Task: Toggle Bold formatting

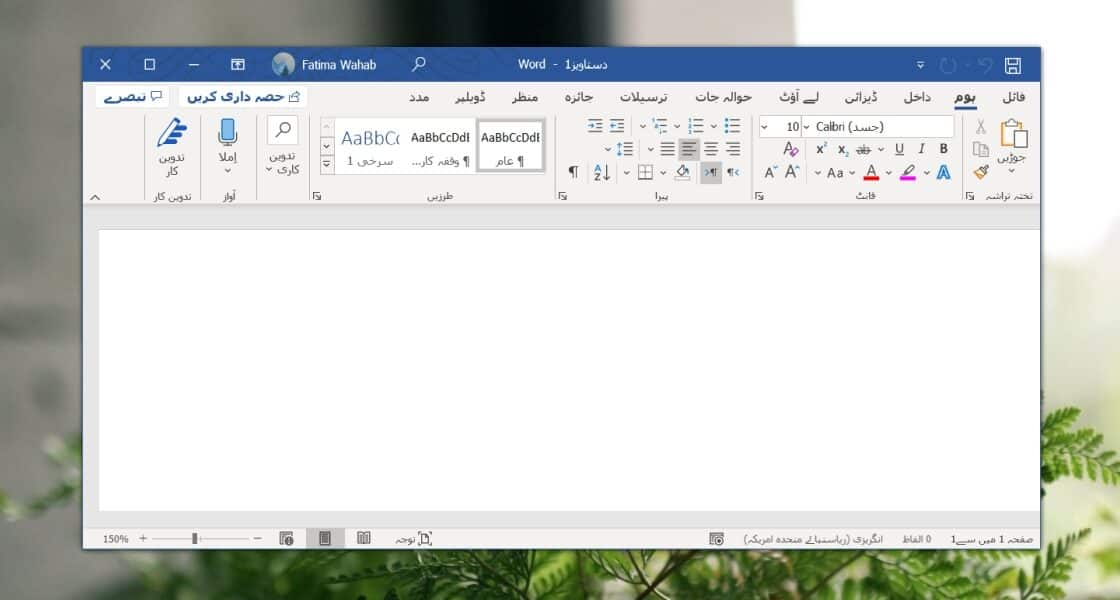Action: click(x=943, y=149)
